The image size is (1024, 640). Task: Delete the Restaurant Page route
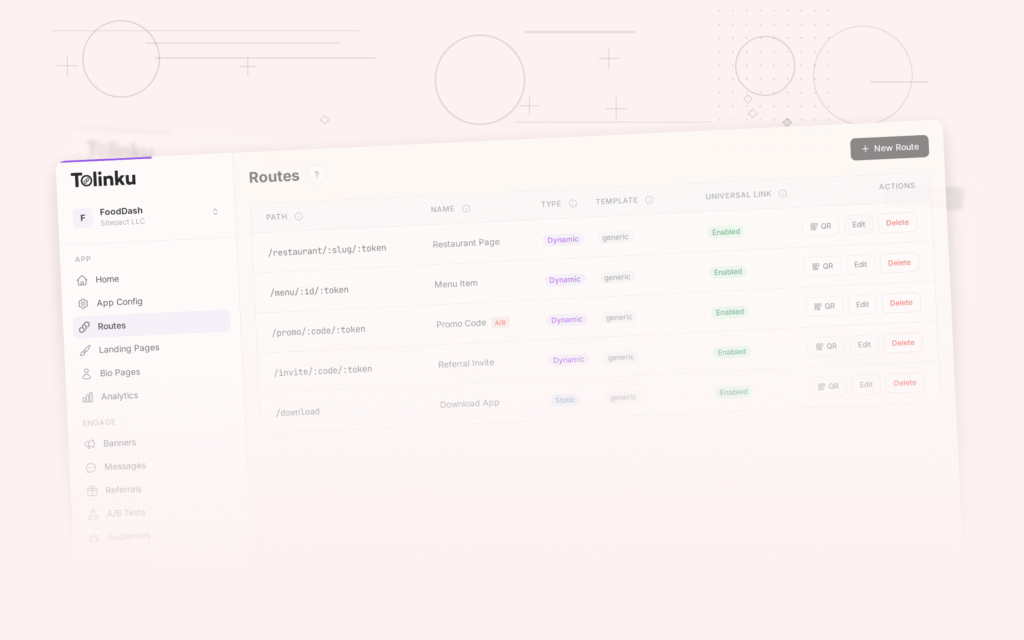897,223
